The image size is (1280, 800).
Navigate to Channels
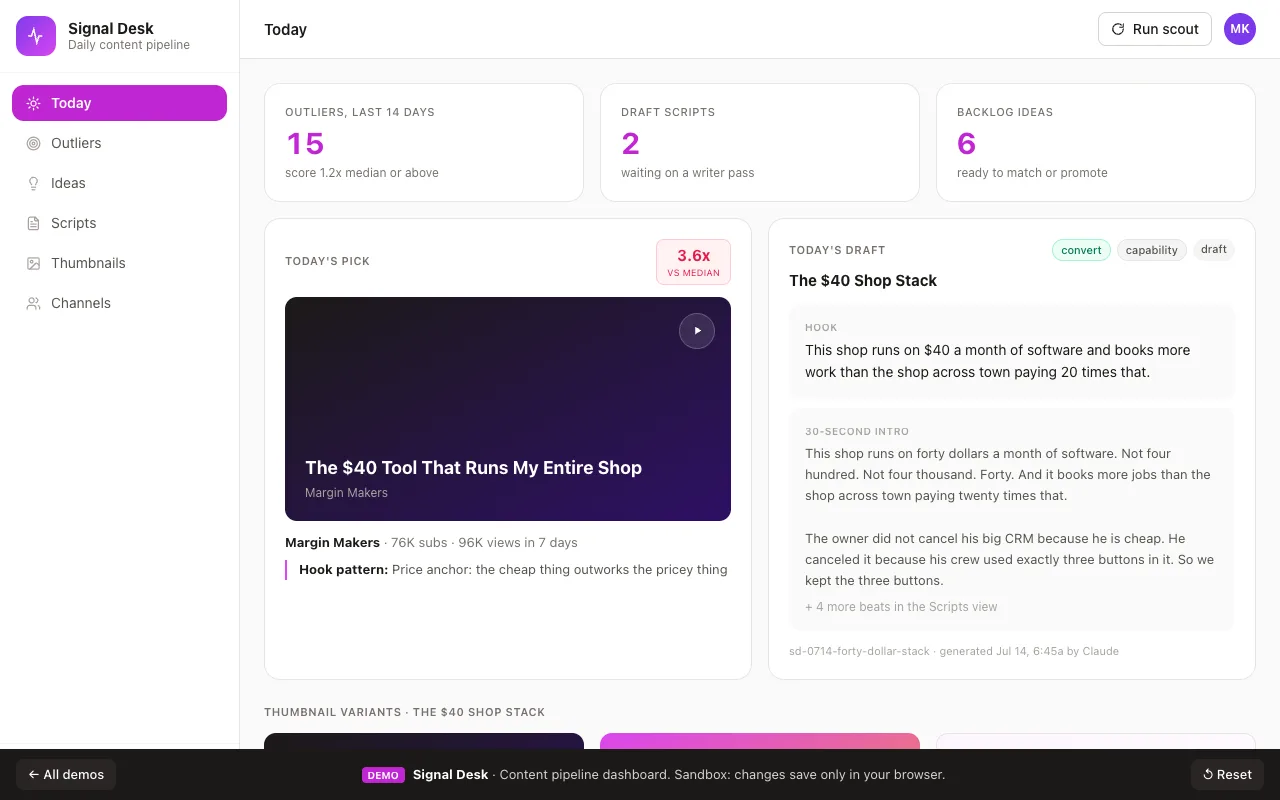pos(119,303)
